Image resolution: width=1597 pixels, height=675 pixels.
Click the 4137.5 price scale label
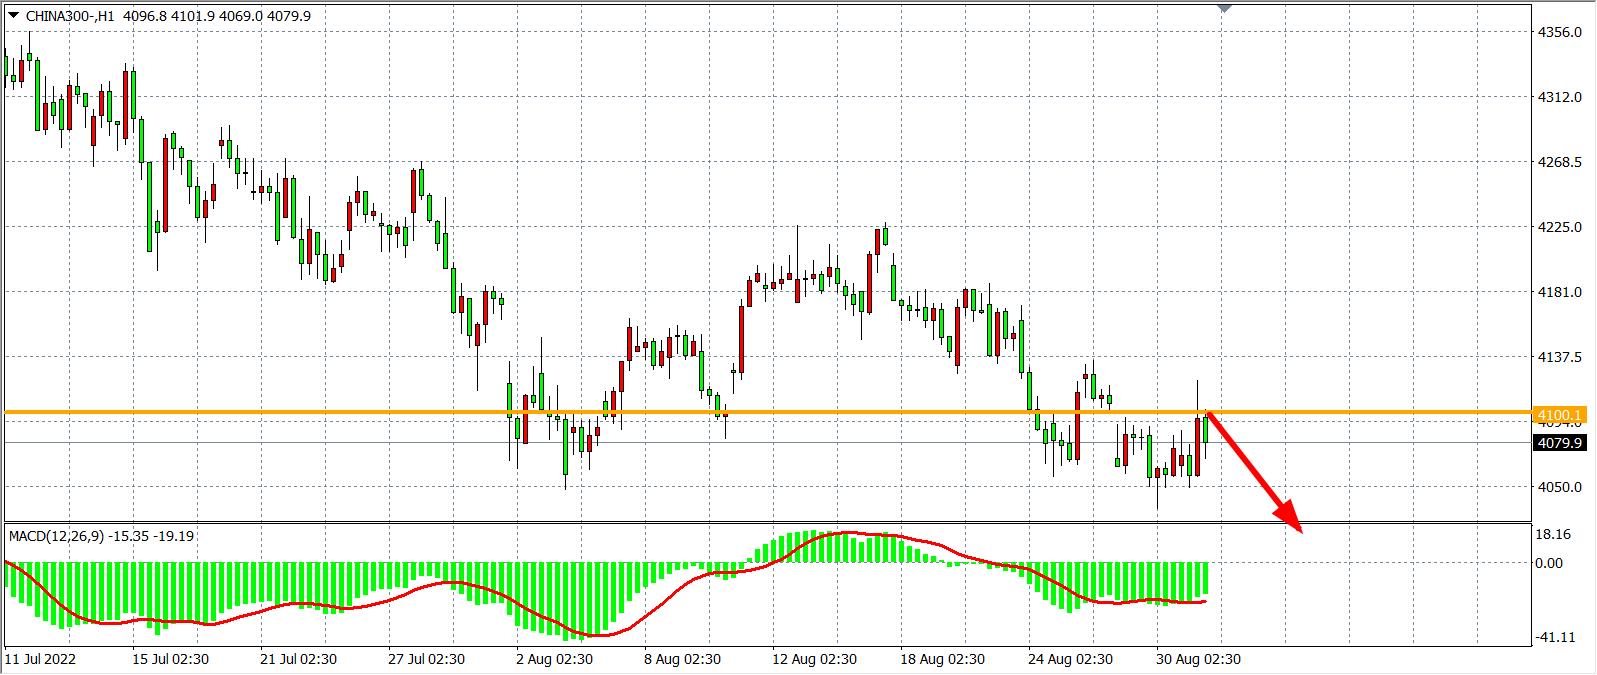coord(1560,357)
